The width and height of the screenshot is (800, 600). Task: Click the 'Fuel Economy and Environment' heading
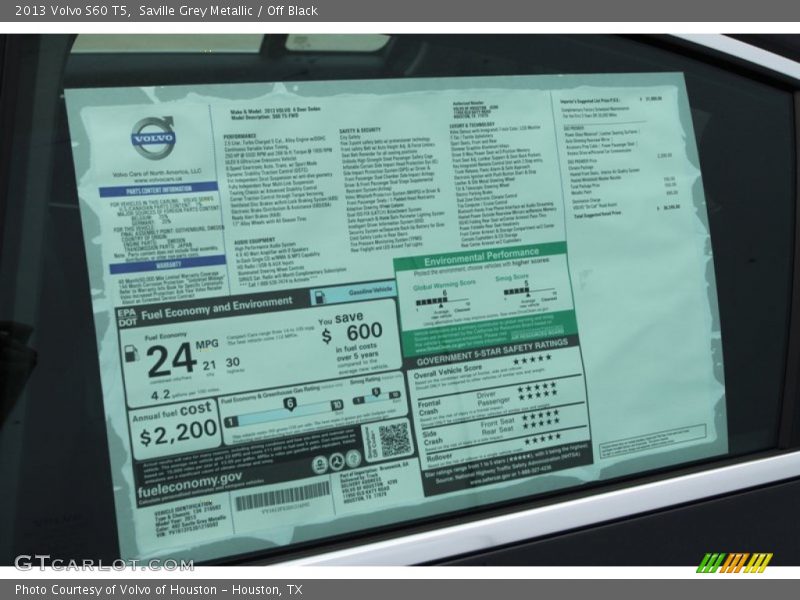pos(217,308)
